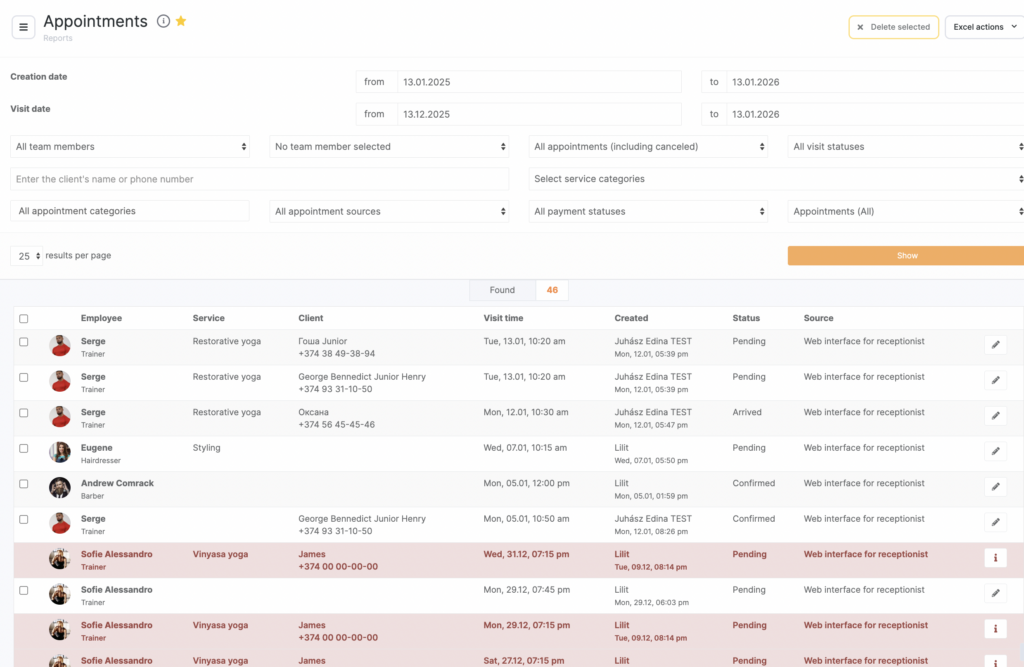1024x667 pixels.
Task: Sort by the Visit time column header
Action: point(503,318)
